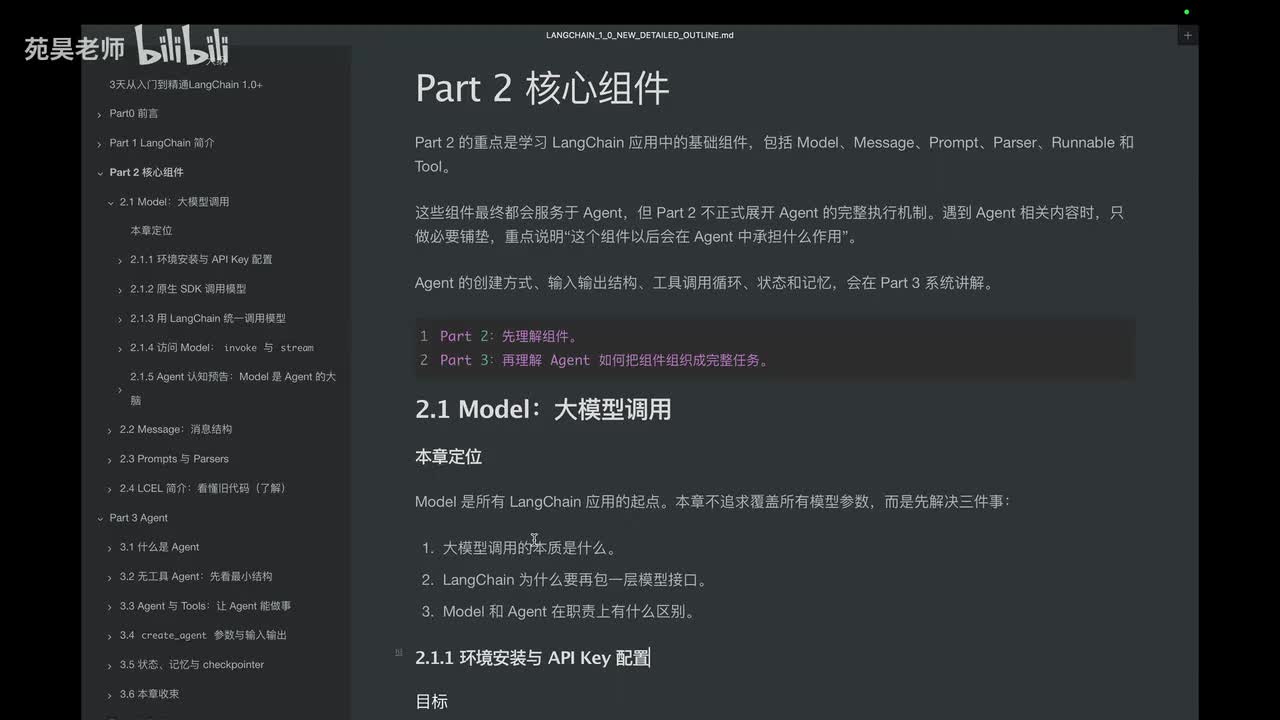
Task: Expand the chevron beside 3.2 无工具 Agent
Action: pos(110,577)
